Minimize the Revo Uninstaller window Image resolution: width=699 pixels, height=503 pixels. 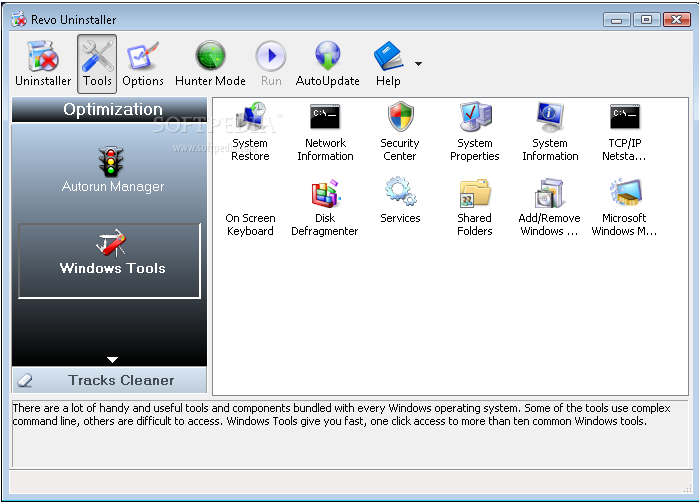[617, 20]
